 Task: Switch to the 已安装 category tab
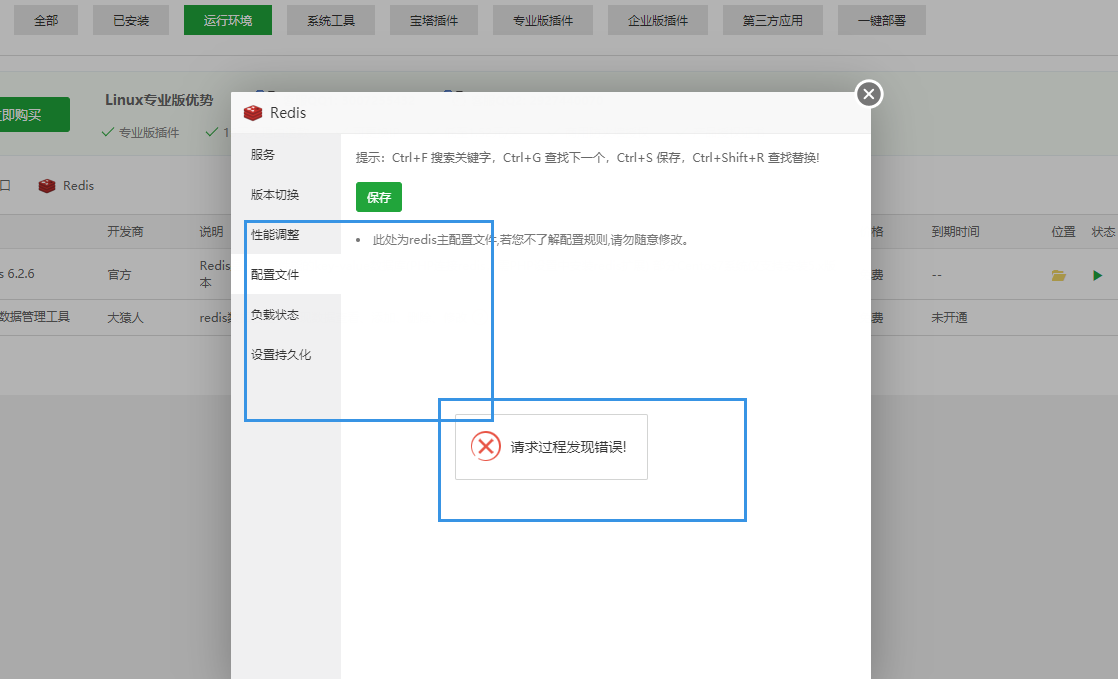(131, 21)
